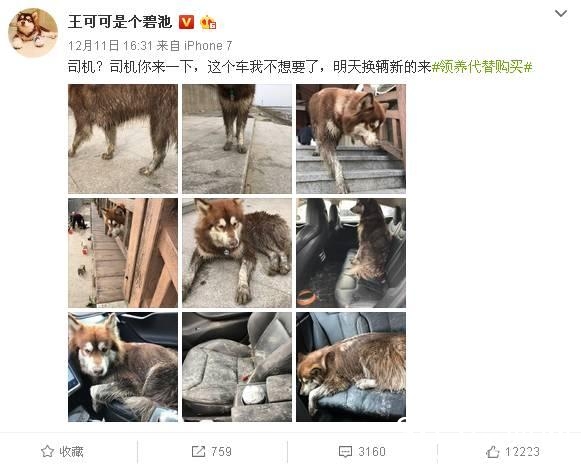Click the membership crown badge icon
This screenshot has height=471, width=581.
click(x=208, y=22)
